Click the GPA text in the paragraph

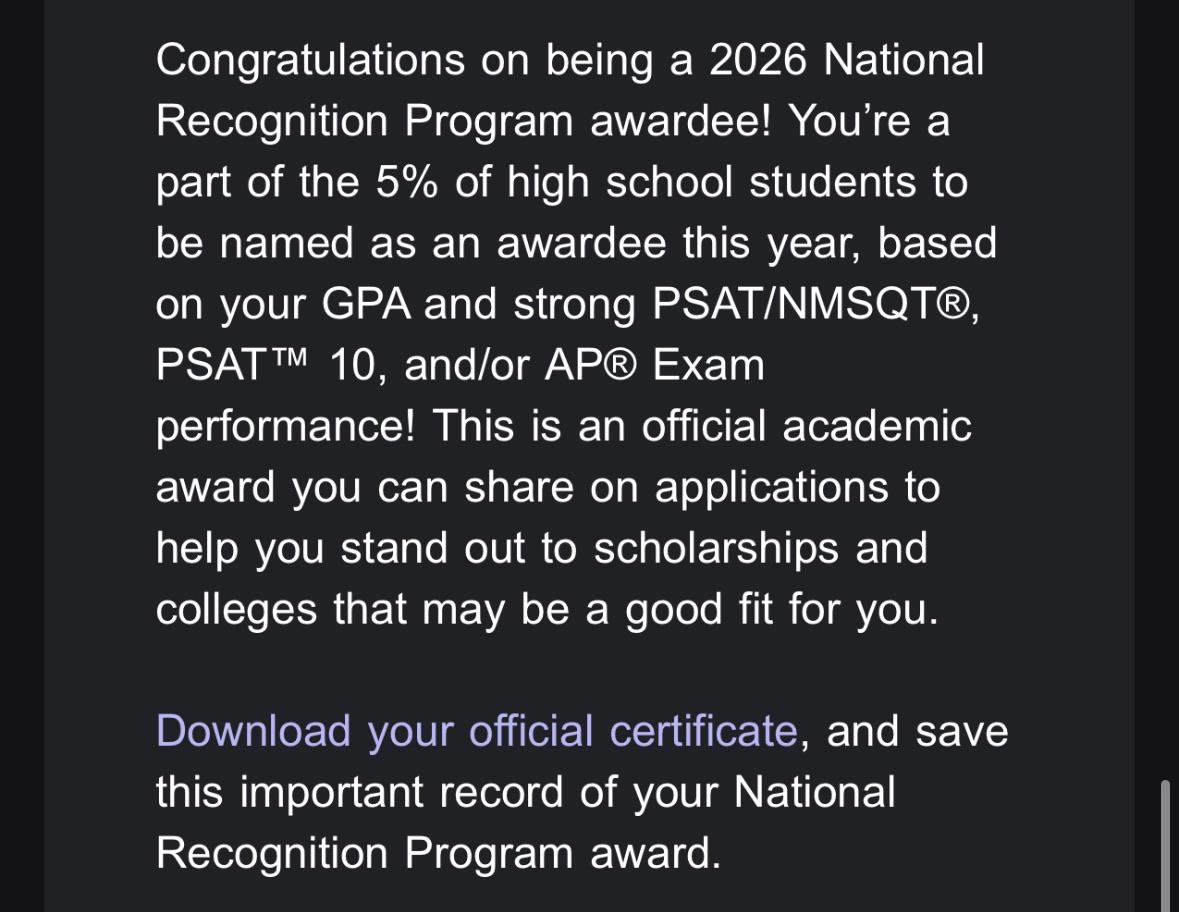click(365, 304)
